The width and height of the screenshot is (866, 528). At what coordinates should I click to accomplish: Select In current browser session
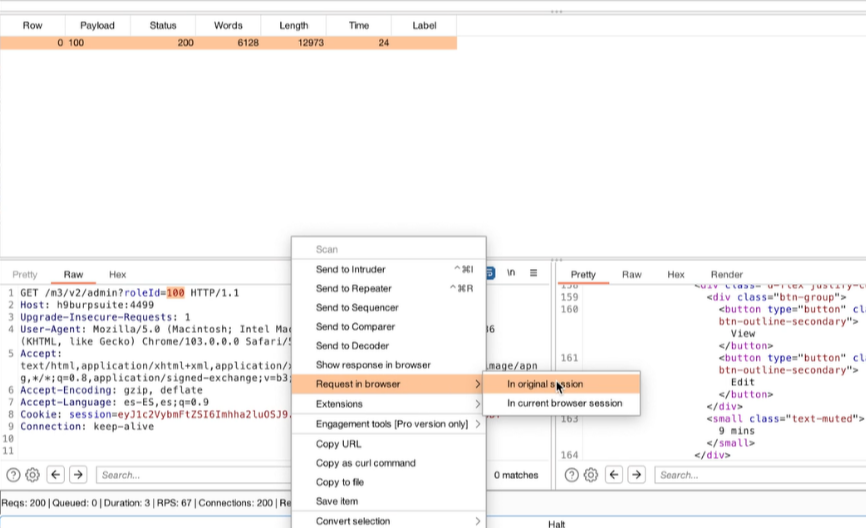click(x=562, y=403)
